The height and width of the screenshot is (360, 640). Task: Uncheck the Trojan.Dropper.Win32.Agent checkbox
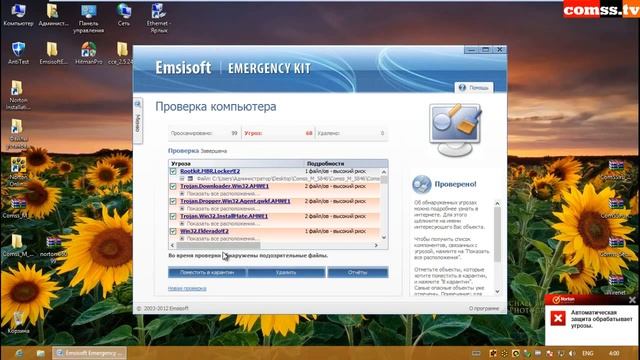tap(173, 202)
